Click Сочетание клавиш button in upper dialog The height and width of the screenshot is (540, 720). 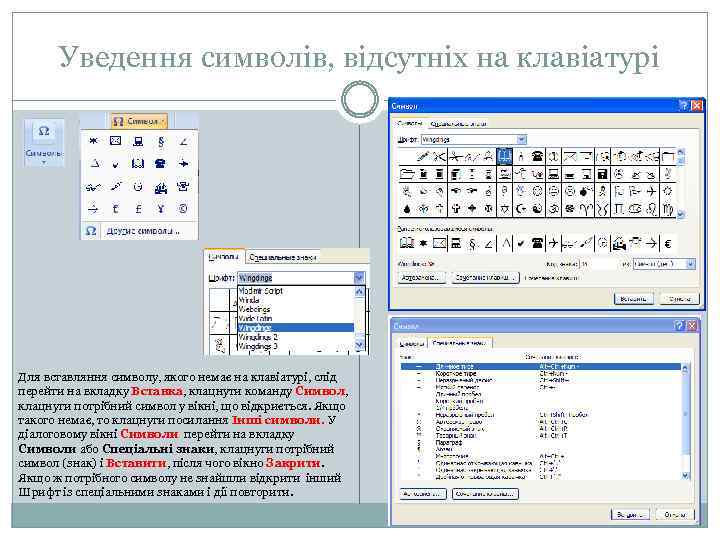(485, 278)
